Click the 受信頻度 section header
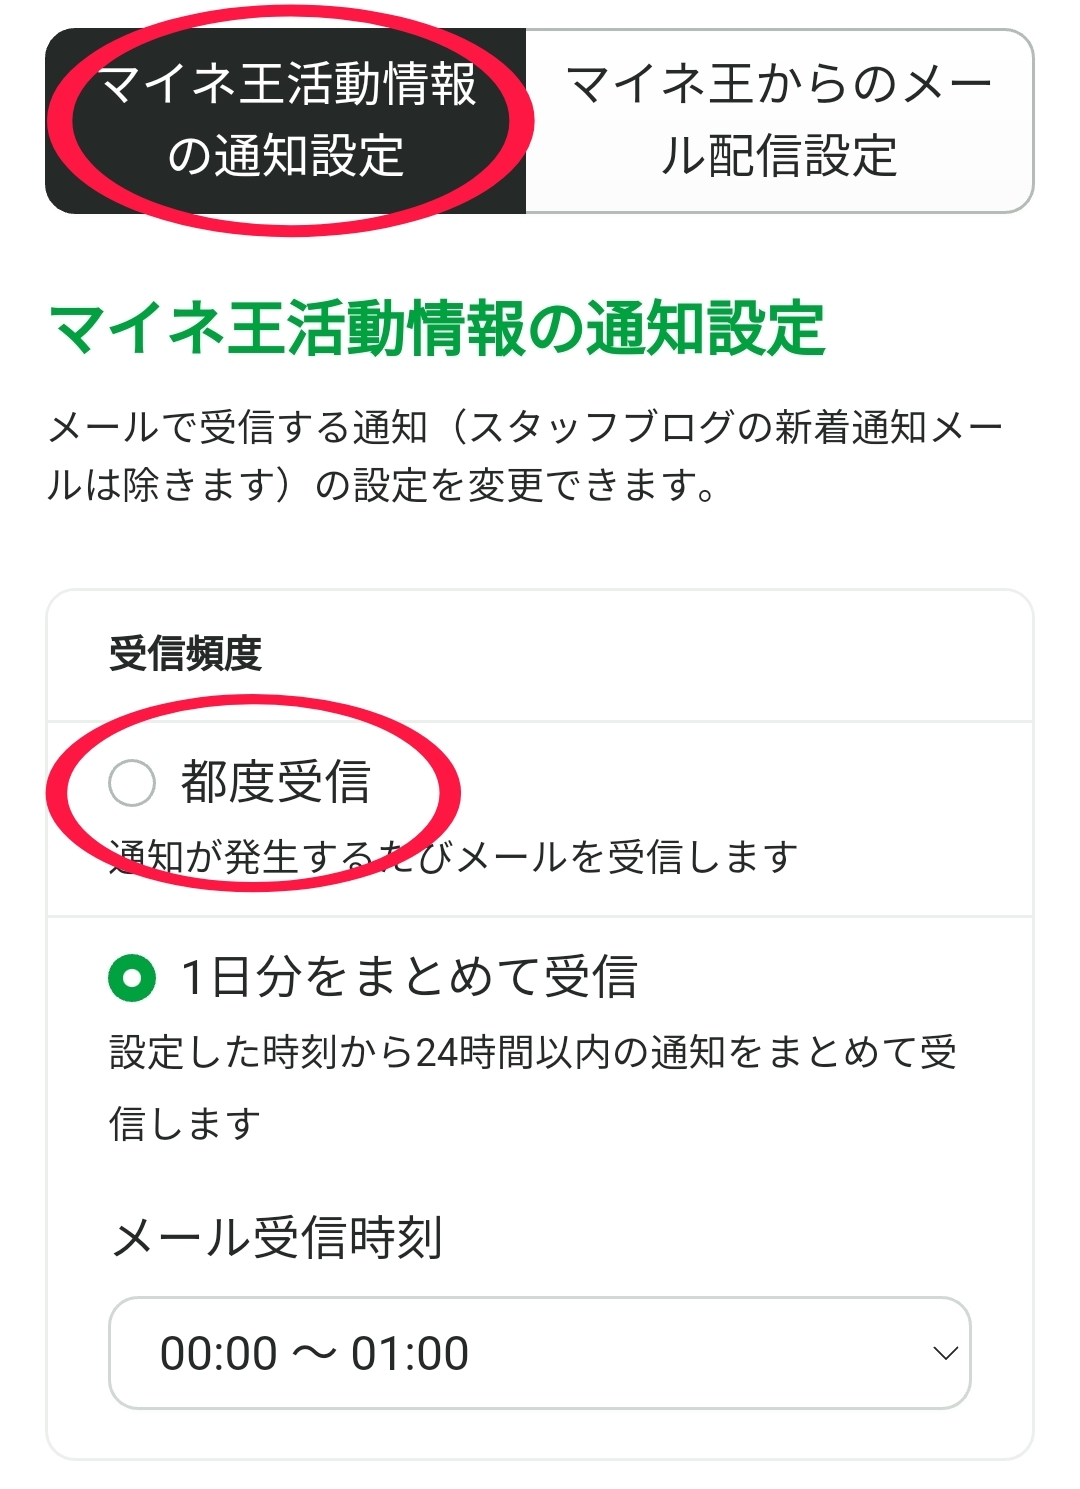The height and width of the screenshot is (1489, 1080). coord(186,654)
